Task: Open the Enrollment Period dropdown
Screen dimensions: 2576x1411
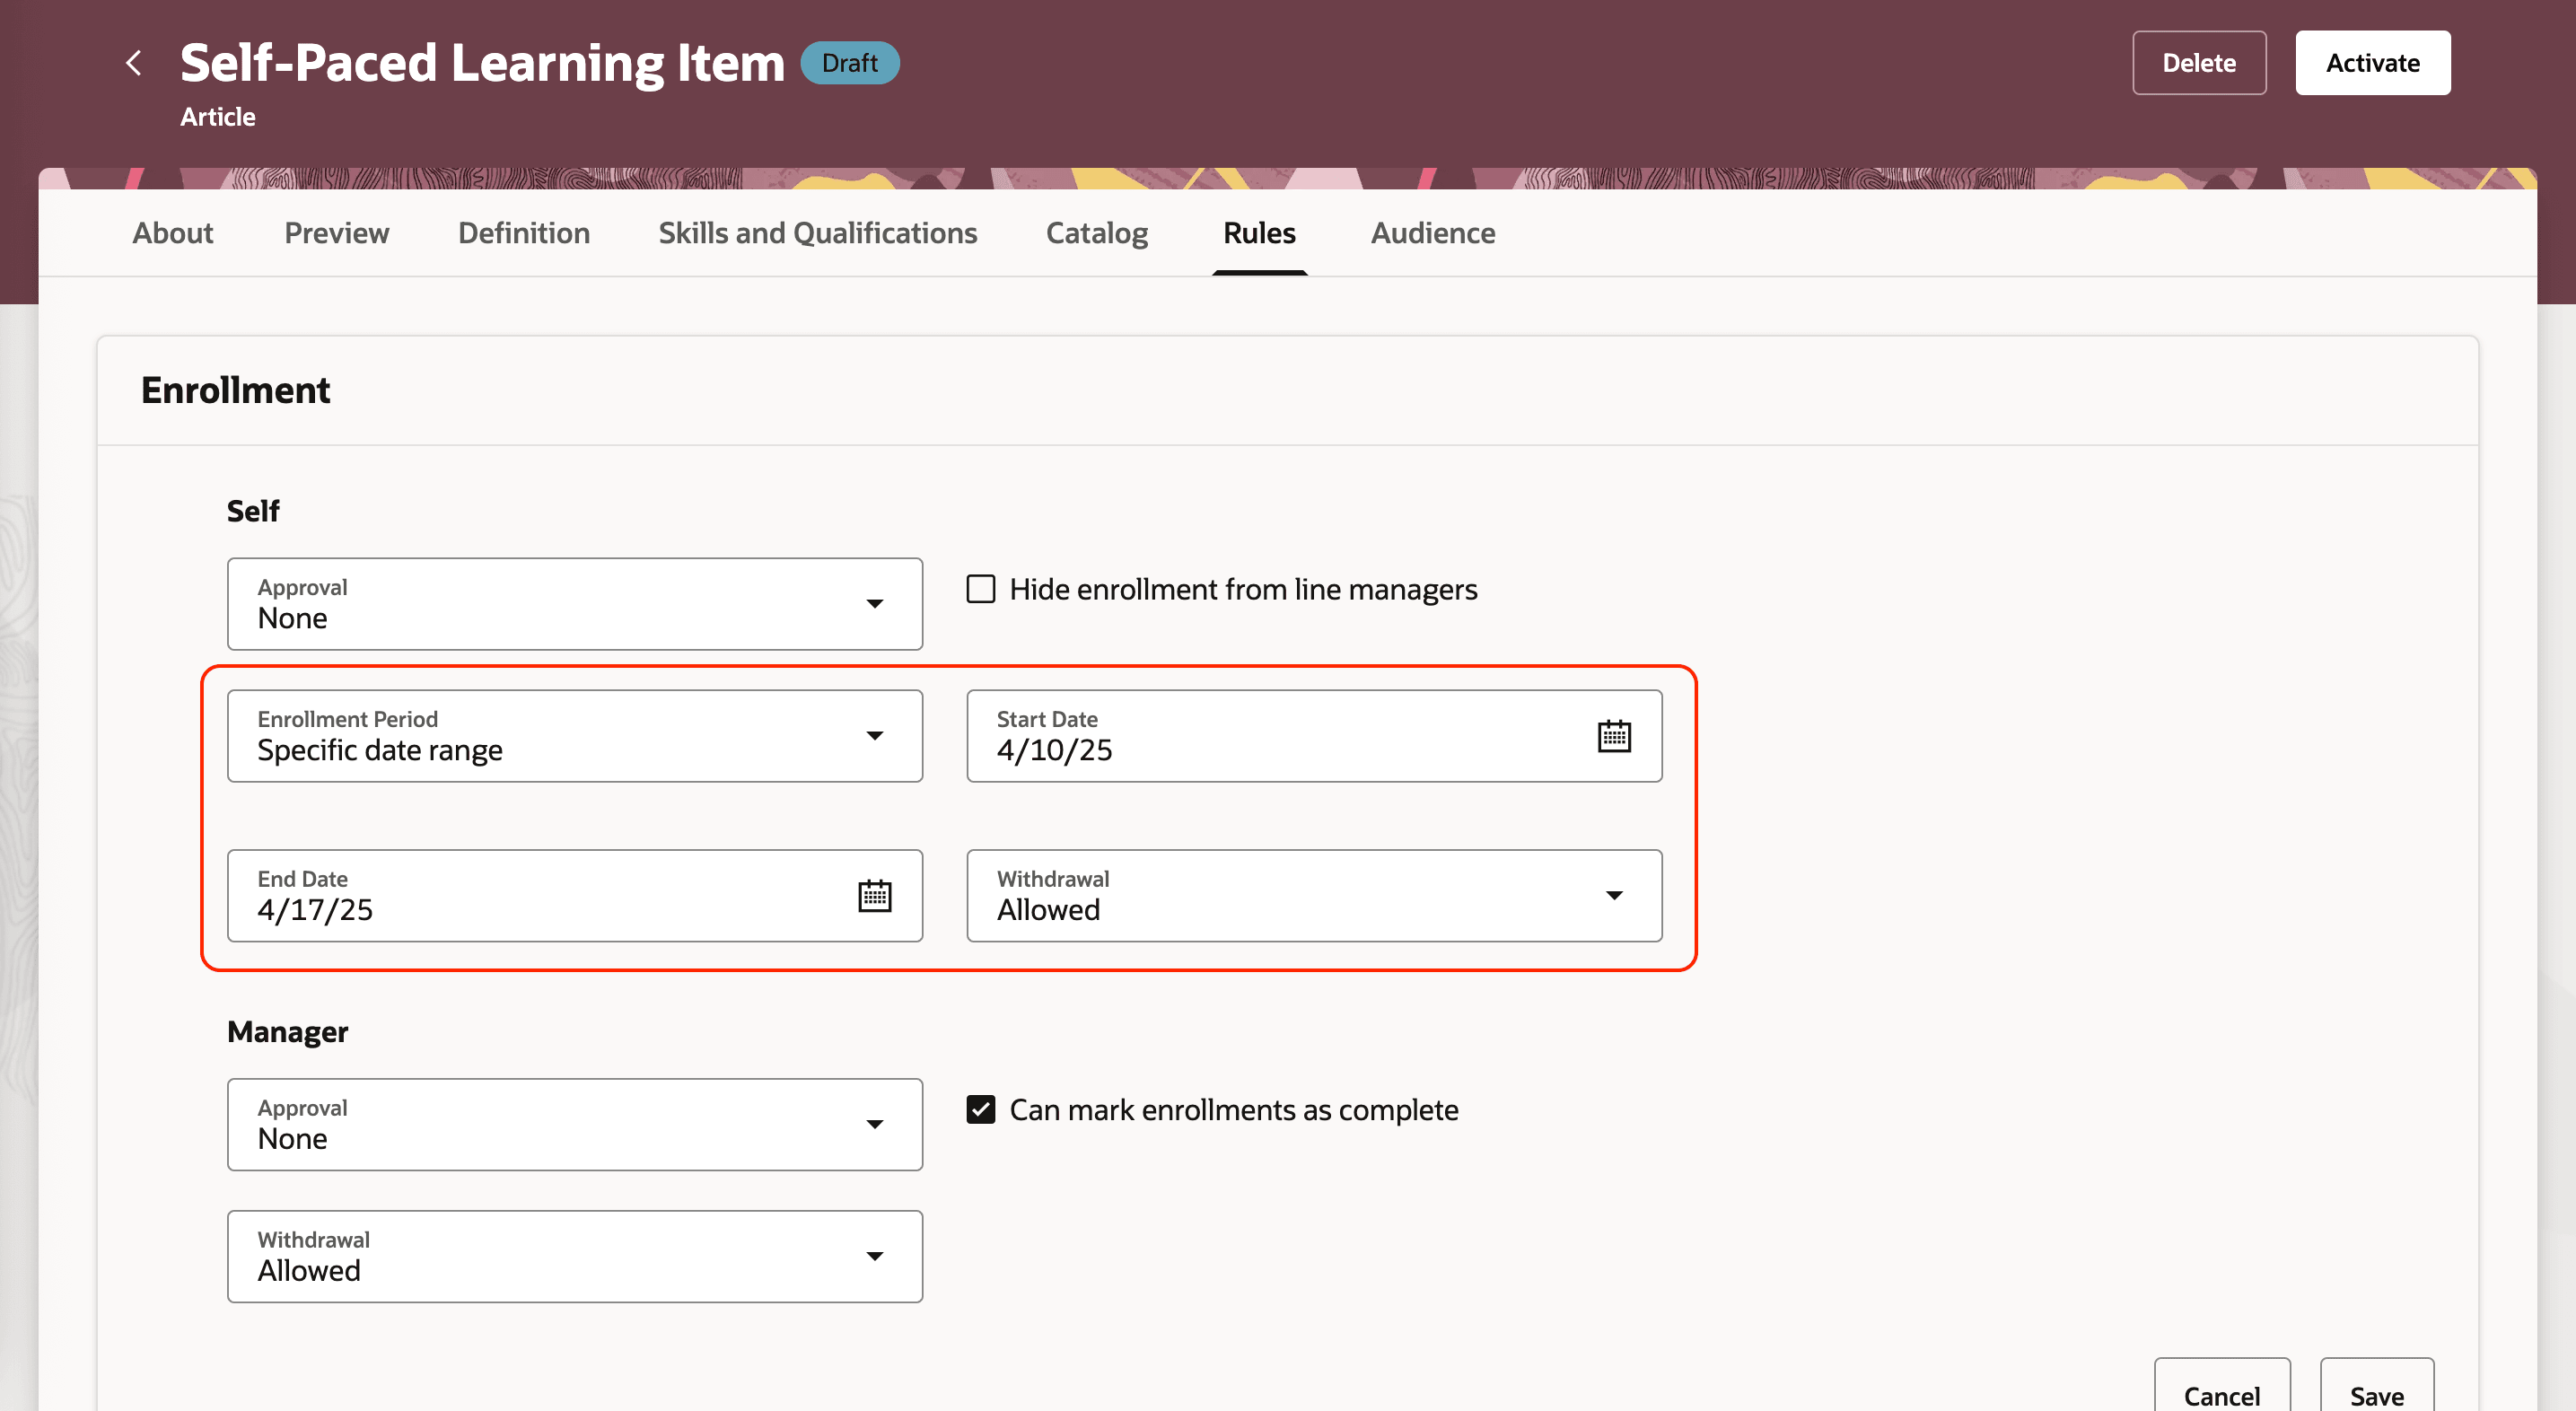Action: click(574, 736)
